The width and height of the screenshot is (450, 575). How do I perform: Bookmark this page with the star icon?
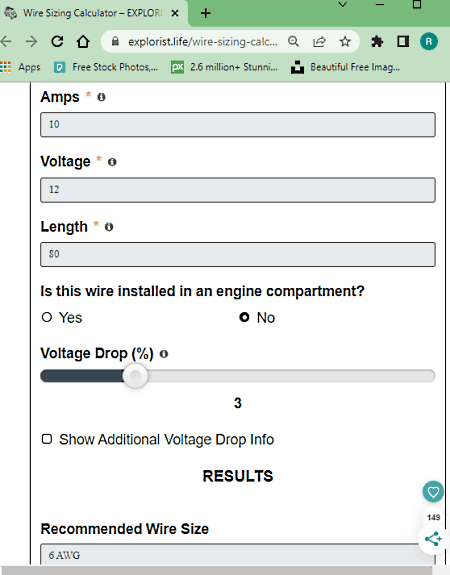[345, 42]
